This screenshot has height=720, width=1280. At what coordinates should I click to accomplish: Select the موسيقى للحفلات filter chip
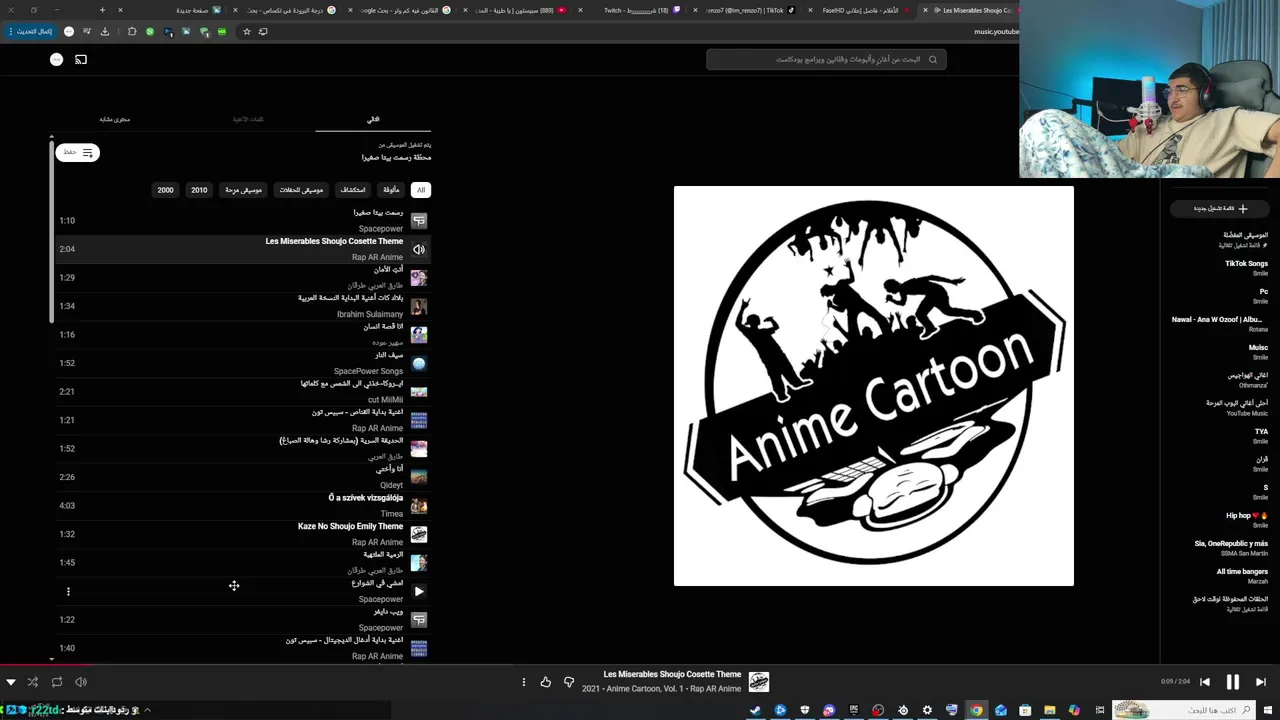(301, 190)
